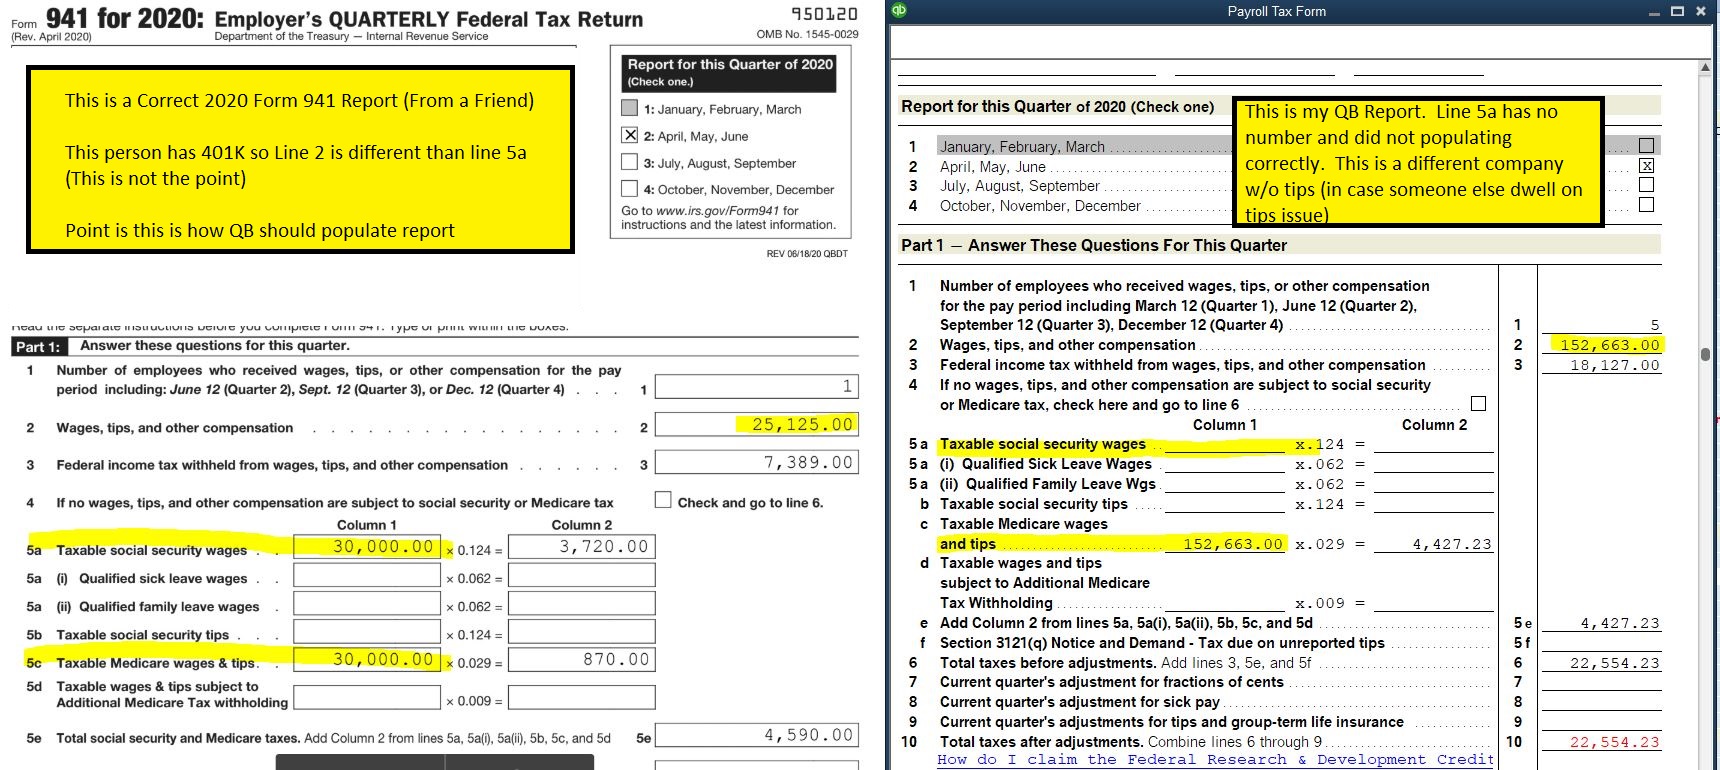The width and height of the screenshot is (1720, 770).
Task: Toggle the April, May, June checkbox in QuickBooks form
Action: click(x=1646, y=166)
